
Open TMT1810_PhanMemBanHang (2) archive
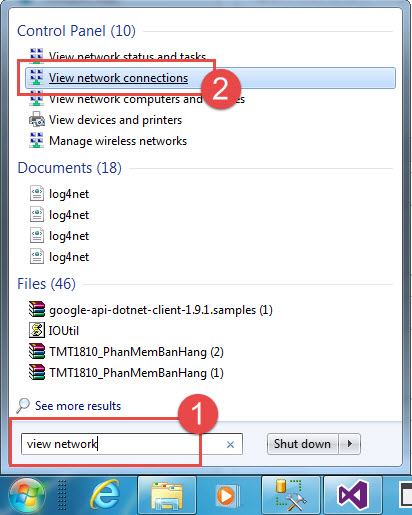pyautogui.click(x=136, y=352)
